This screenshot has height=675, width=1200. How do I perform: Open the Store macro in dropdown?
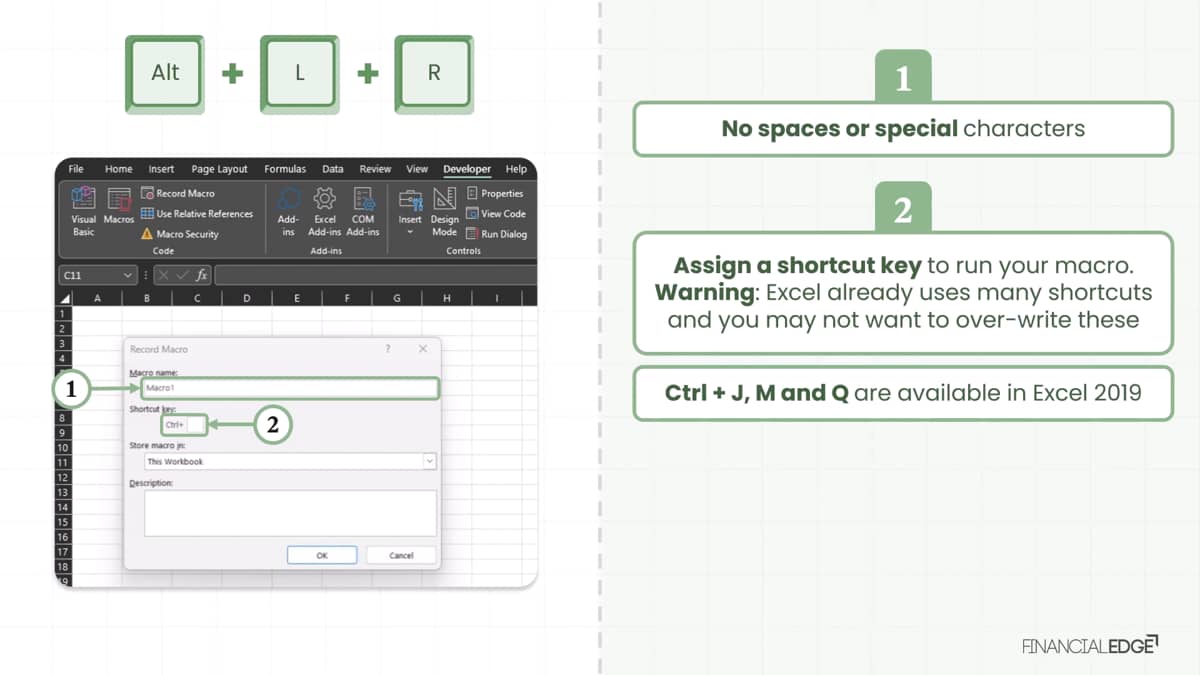click(430, 462)
